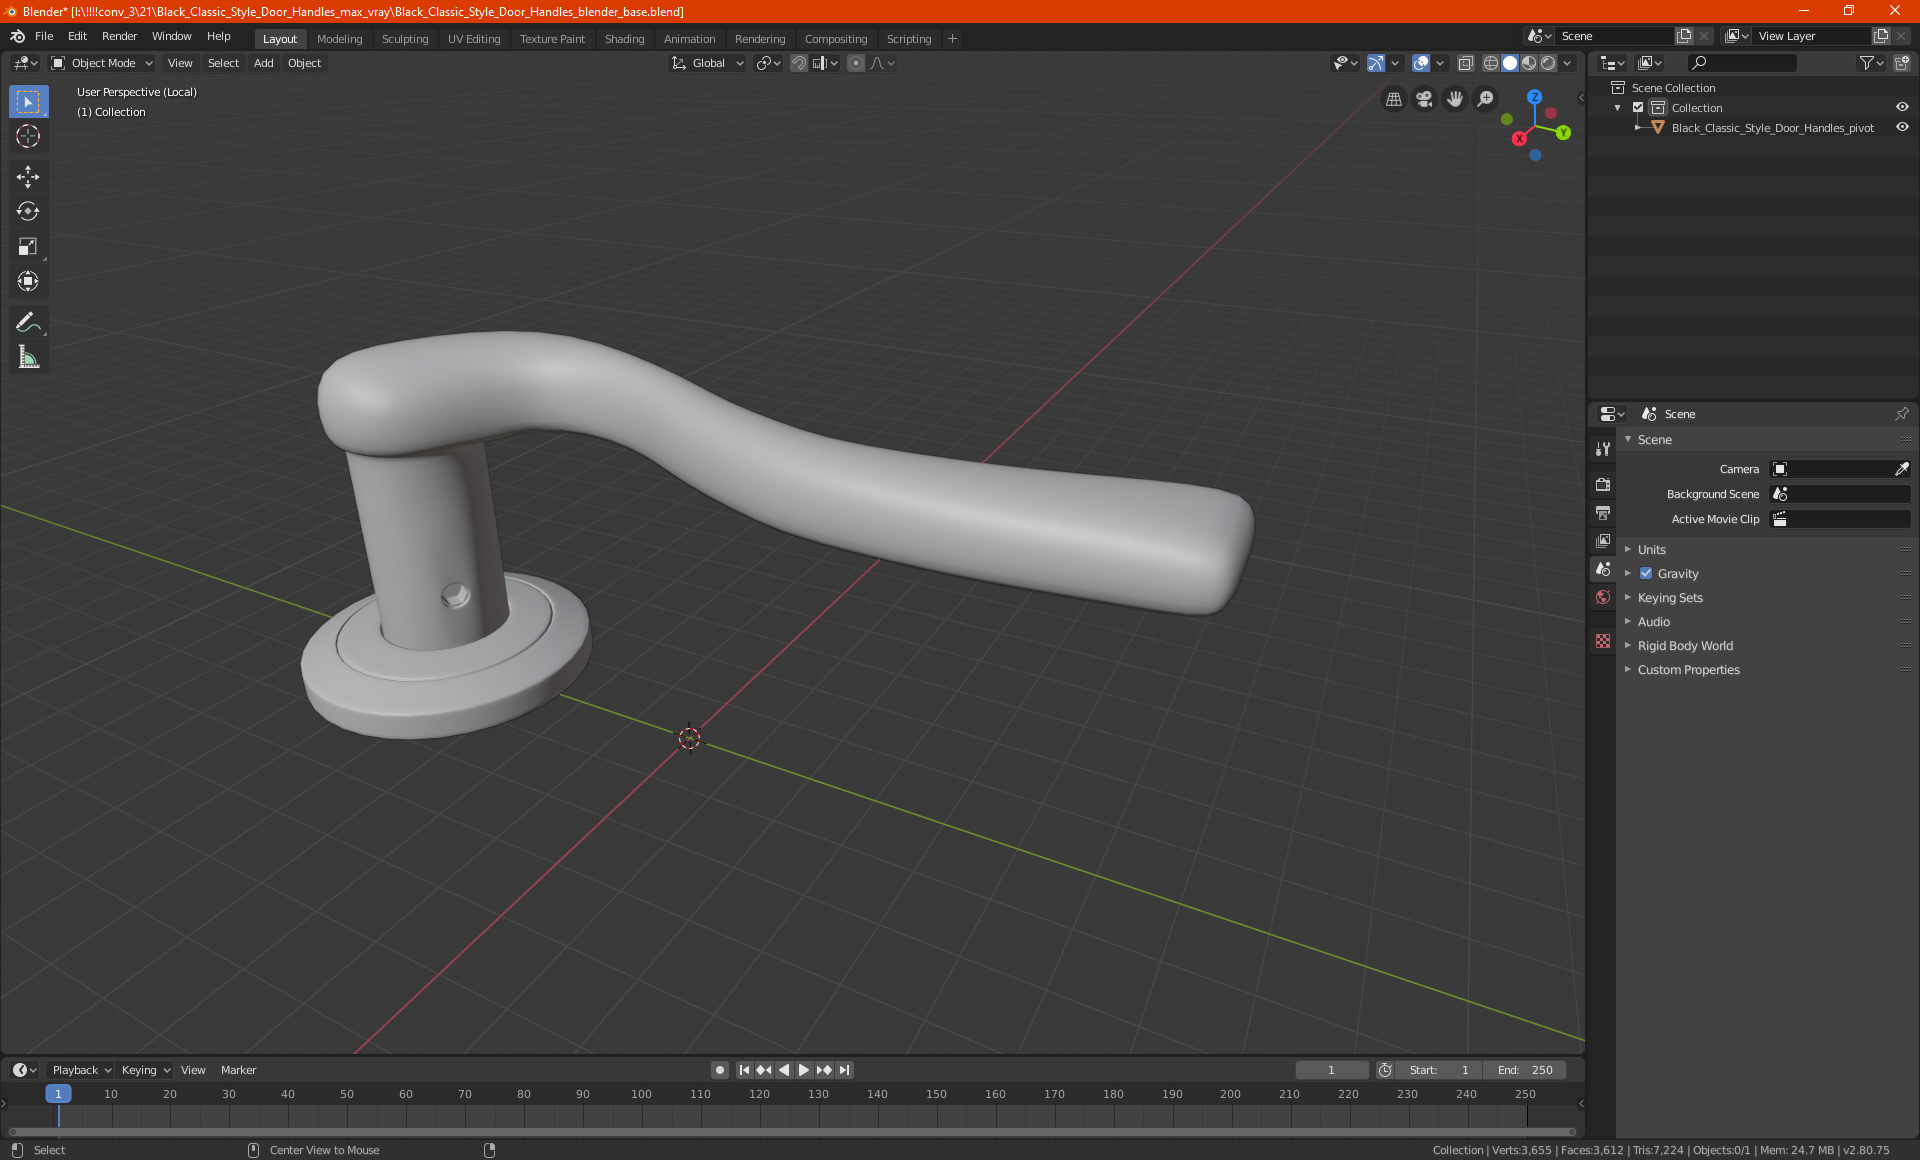This screenshot has height=1160, width=1920.
Task: Toggle snapping magnet icon
Action: (x=798, y=63)
